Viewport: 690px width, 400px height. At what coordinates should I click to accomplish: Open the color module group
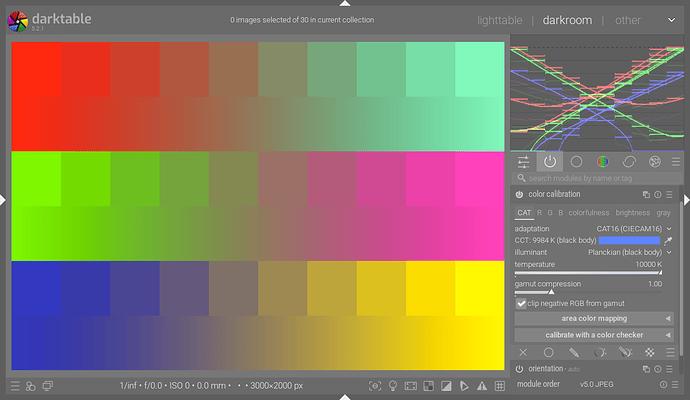602,161
